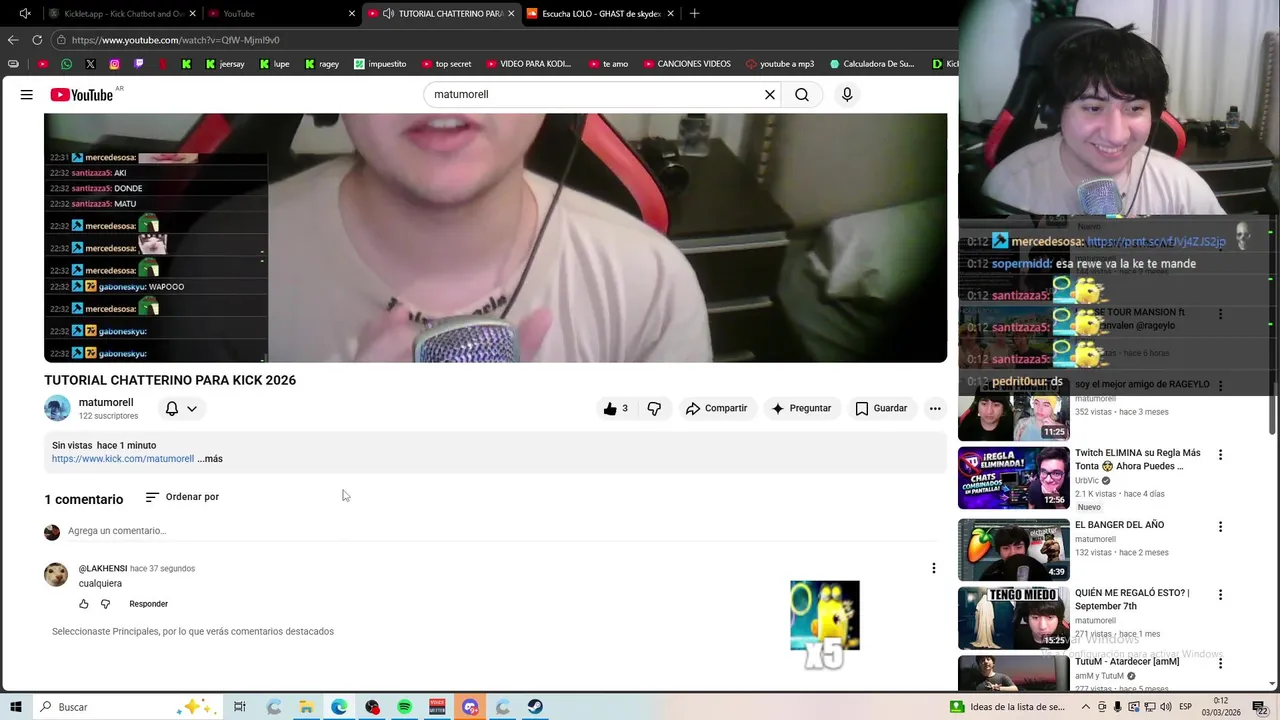Viewport: 1280px width, 720px height.
Task: Open the matumorell channel name
Action: click(x=106, y=402)
